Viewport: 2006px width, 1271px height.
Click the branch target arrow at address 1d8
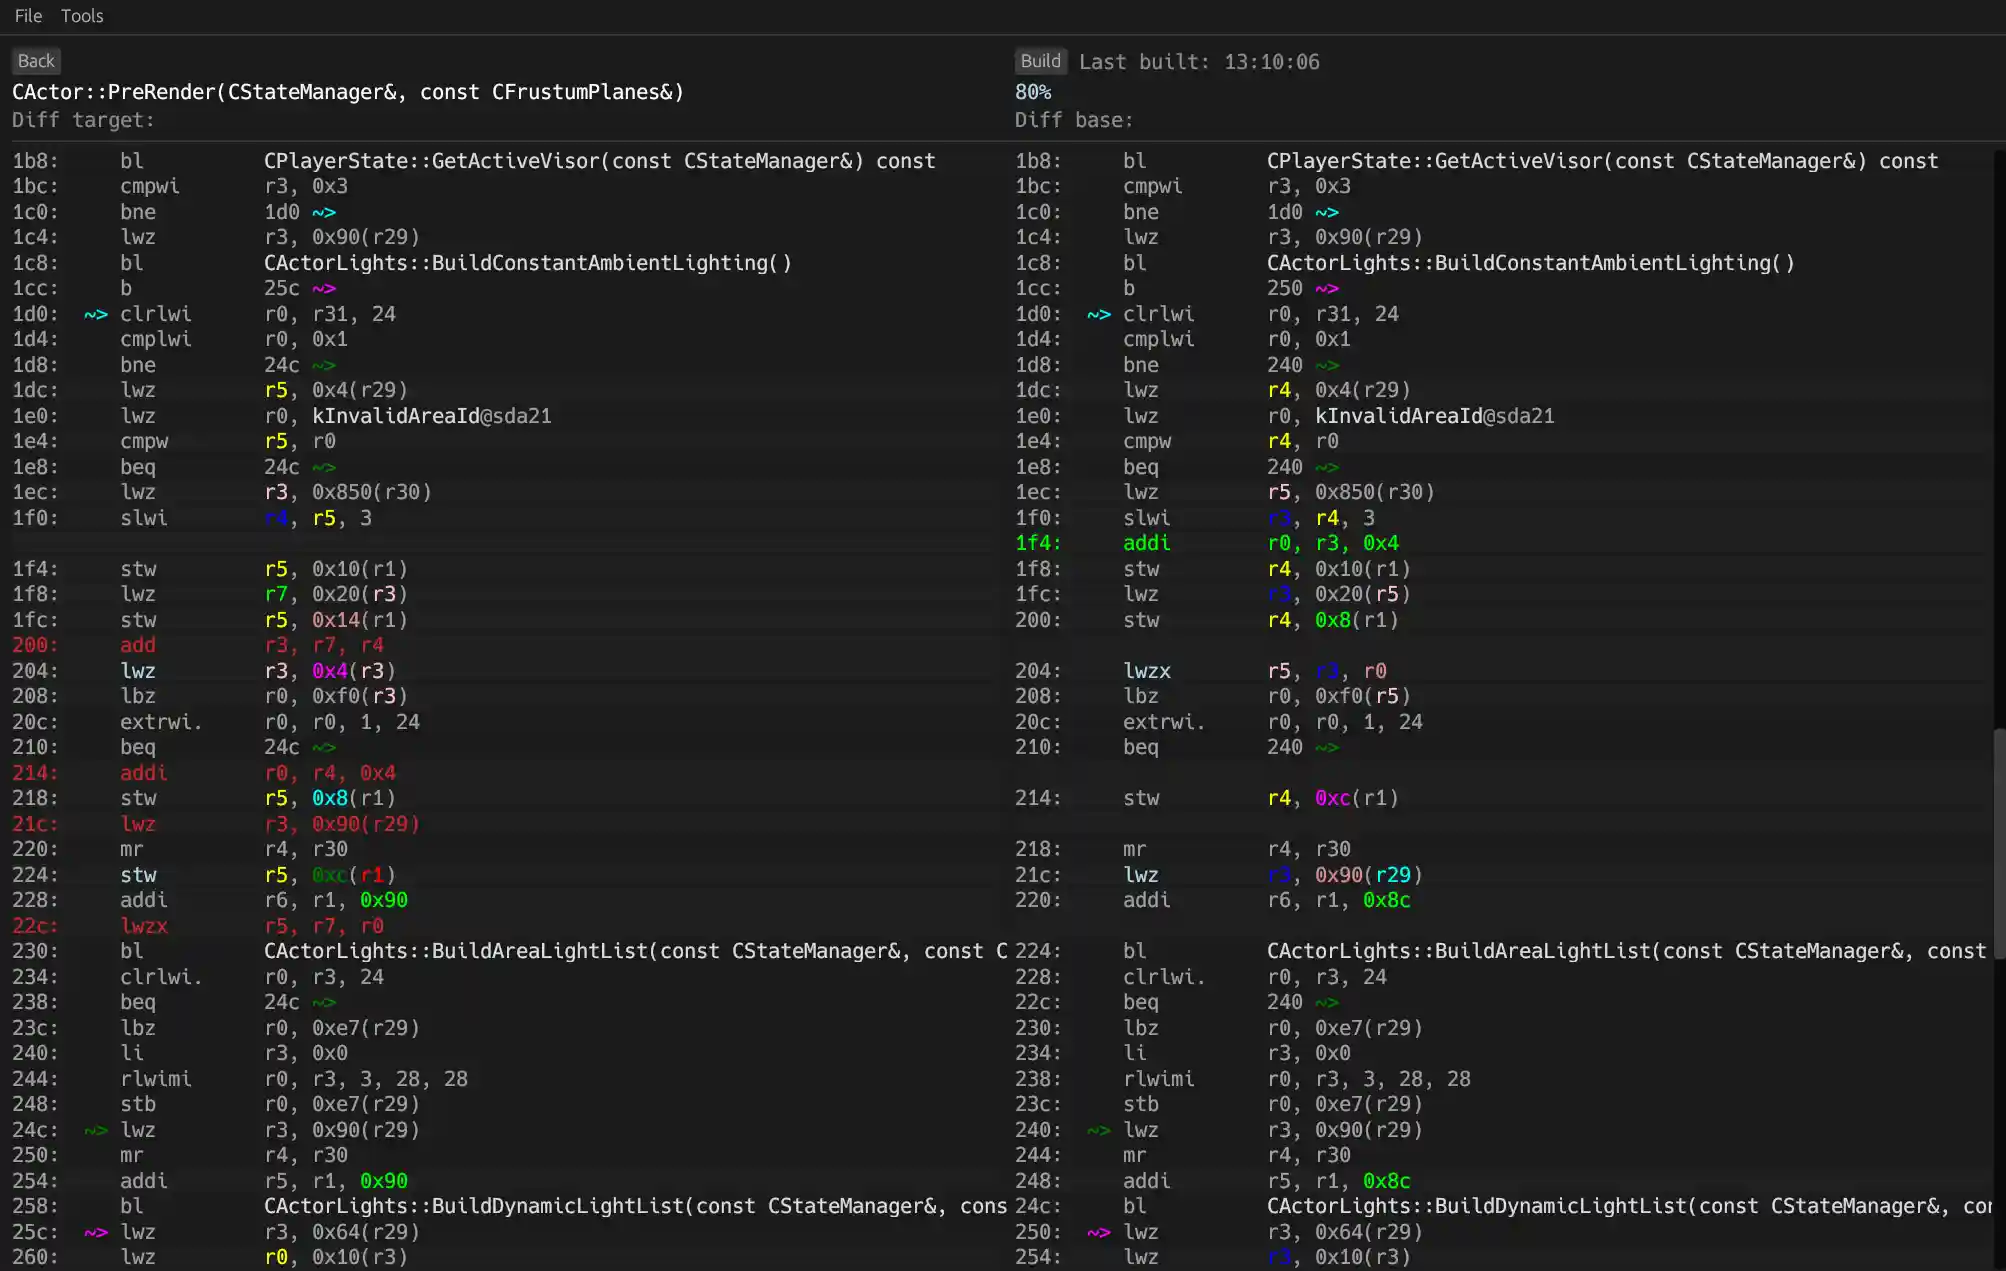[x=323, y=365]
